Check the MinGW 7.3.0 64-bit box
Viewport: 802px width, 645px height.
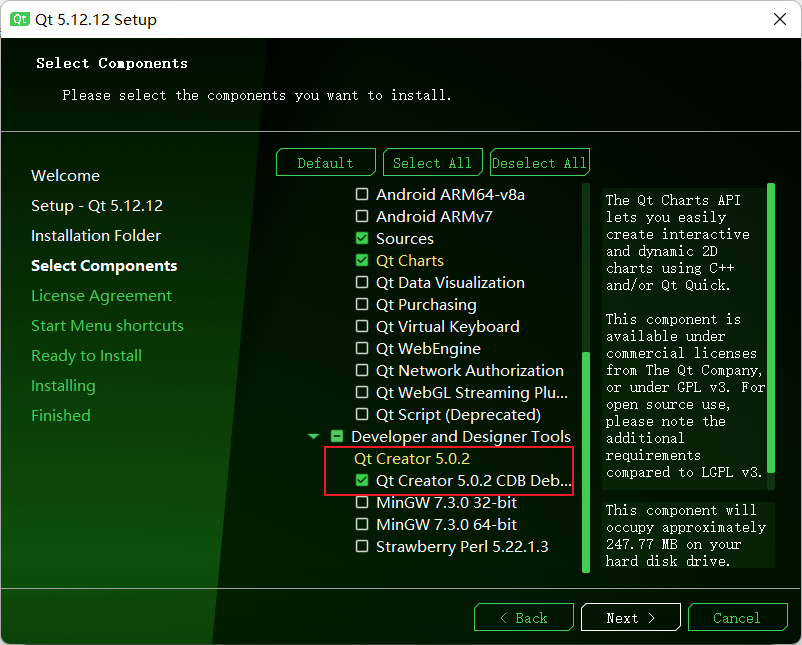click(362, 524)
